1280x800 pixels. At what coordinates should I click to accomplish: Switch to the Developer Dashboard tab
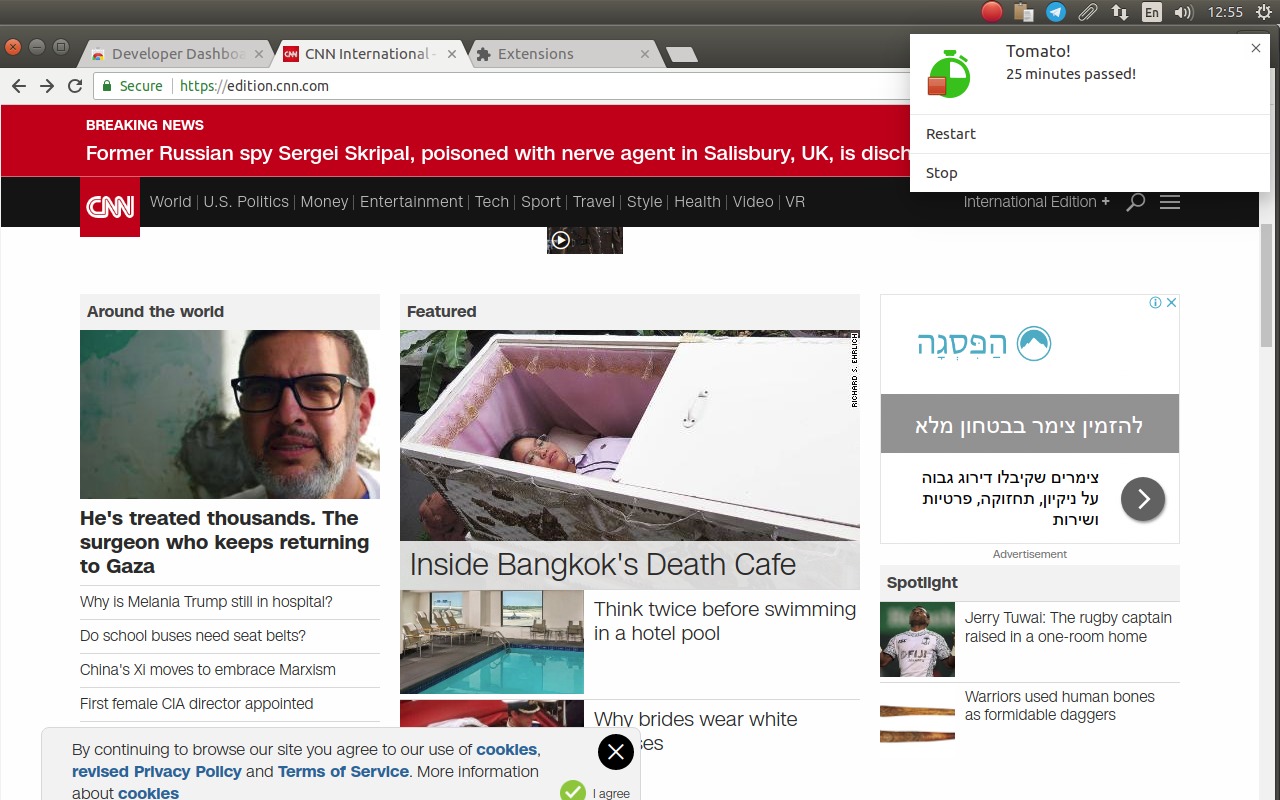(177, 54)
